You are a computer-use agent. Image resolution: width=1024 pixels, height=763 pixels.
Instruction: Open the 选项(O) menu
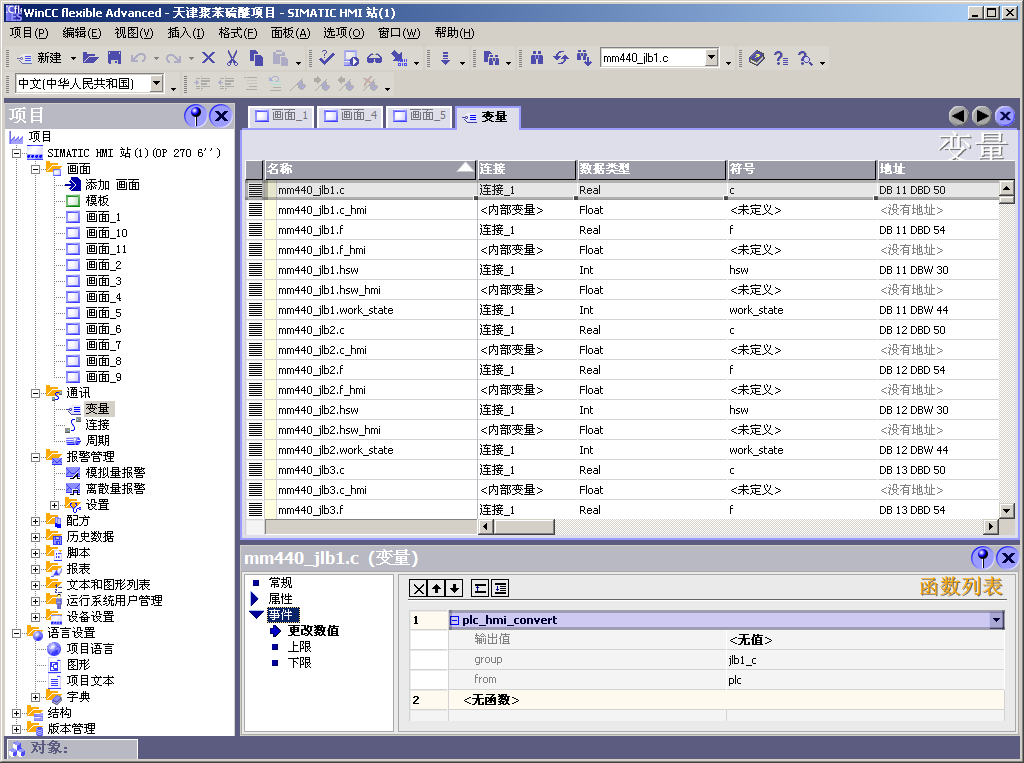coord(343,33)
